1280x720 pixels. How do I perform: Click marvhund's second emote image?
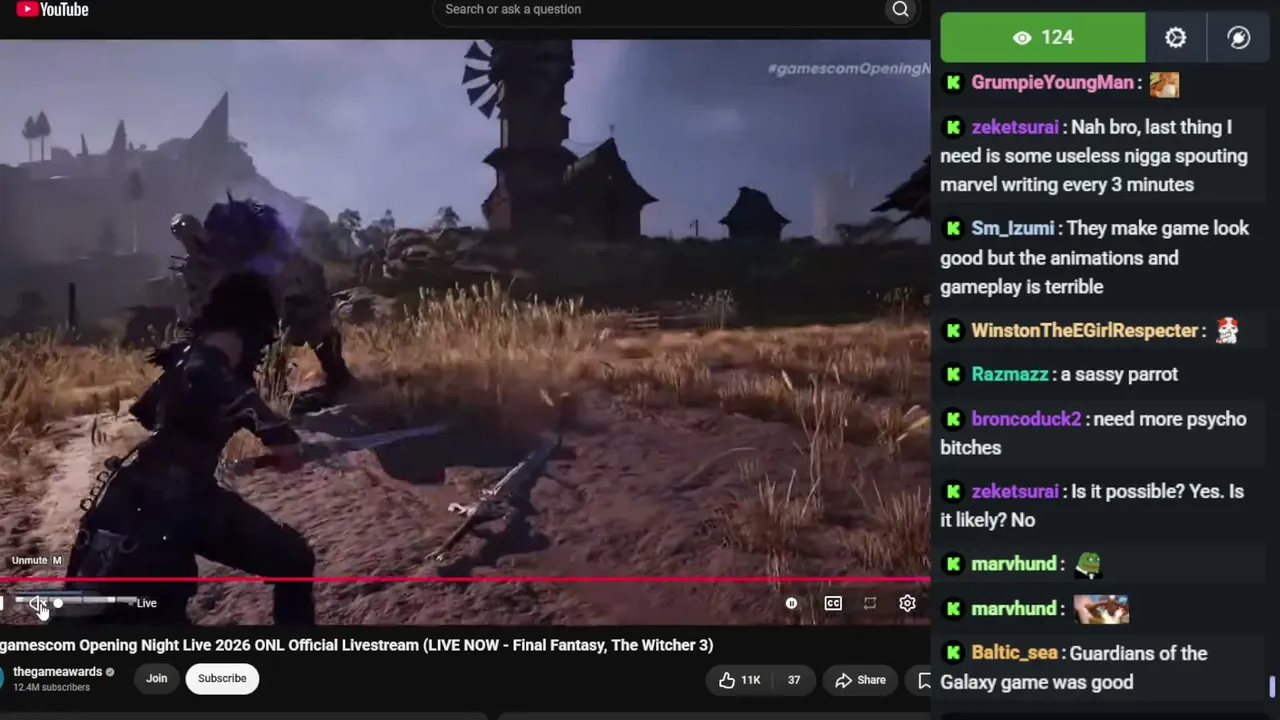(x=1101, y=608)
